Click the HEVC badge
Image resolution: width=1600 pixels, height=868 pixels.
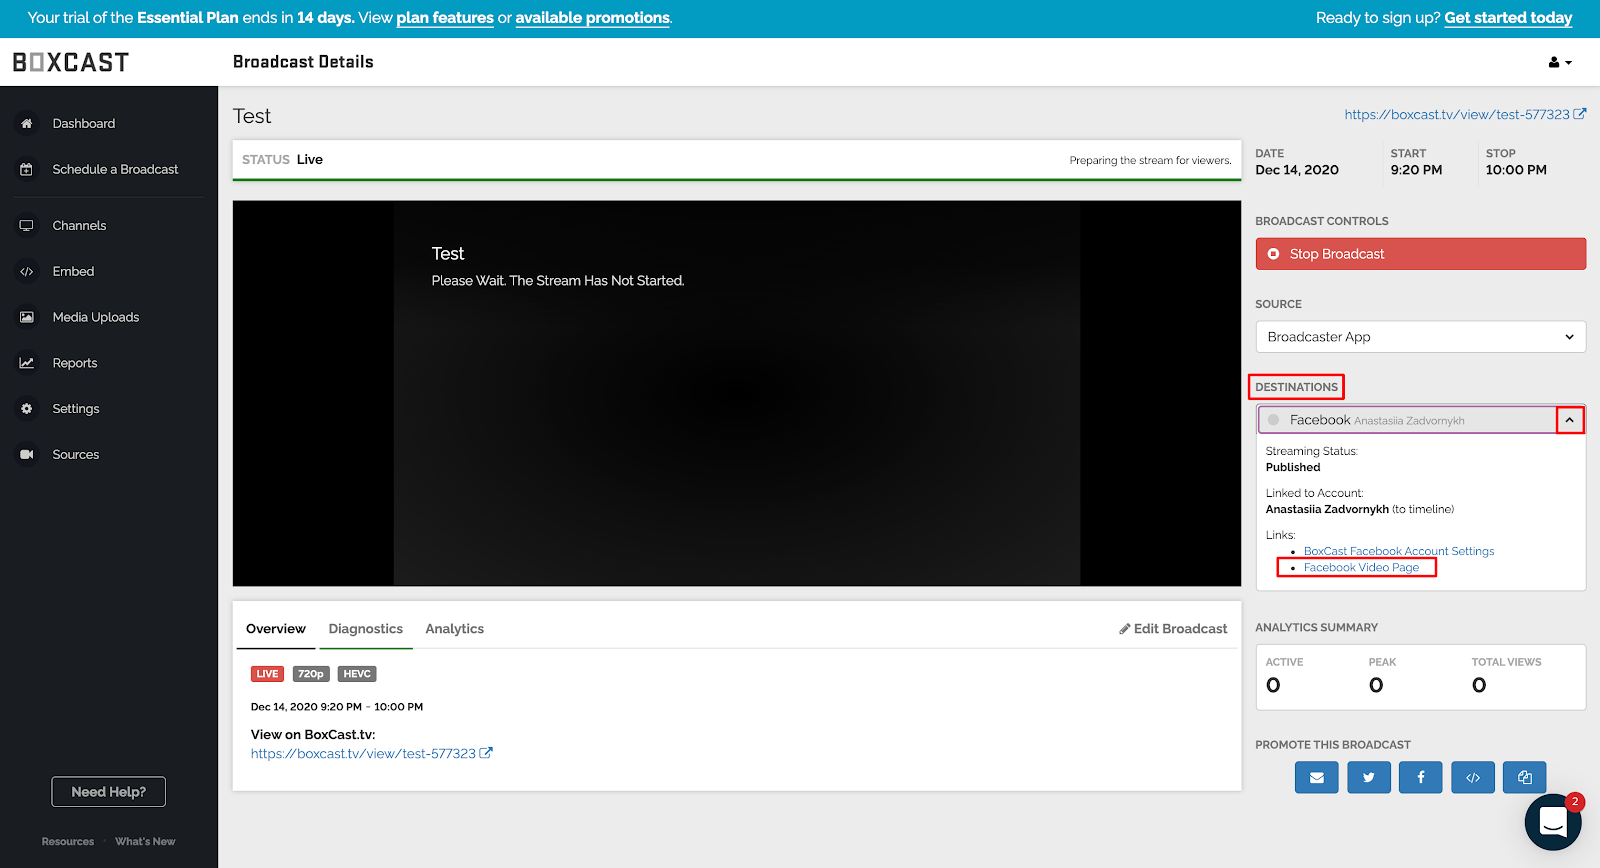click(357, 674)
